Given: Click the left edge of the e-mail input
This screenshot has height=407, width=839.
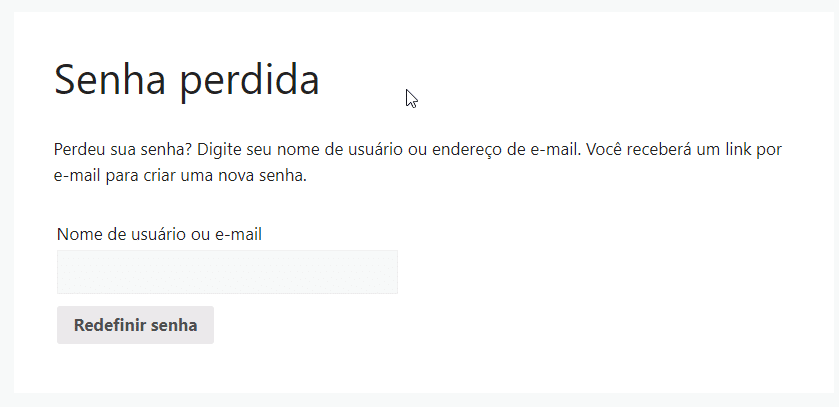Looking at the screenshot, I should 64,272.
